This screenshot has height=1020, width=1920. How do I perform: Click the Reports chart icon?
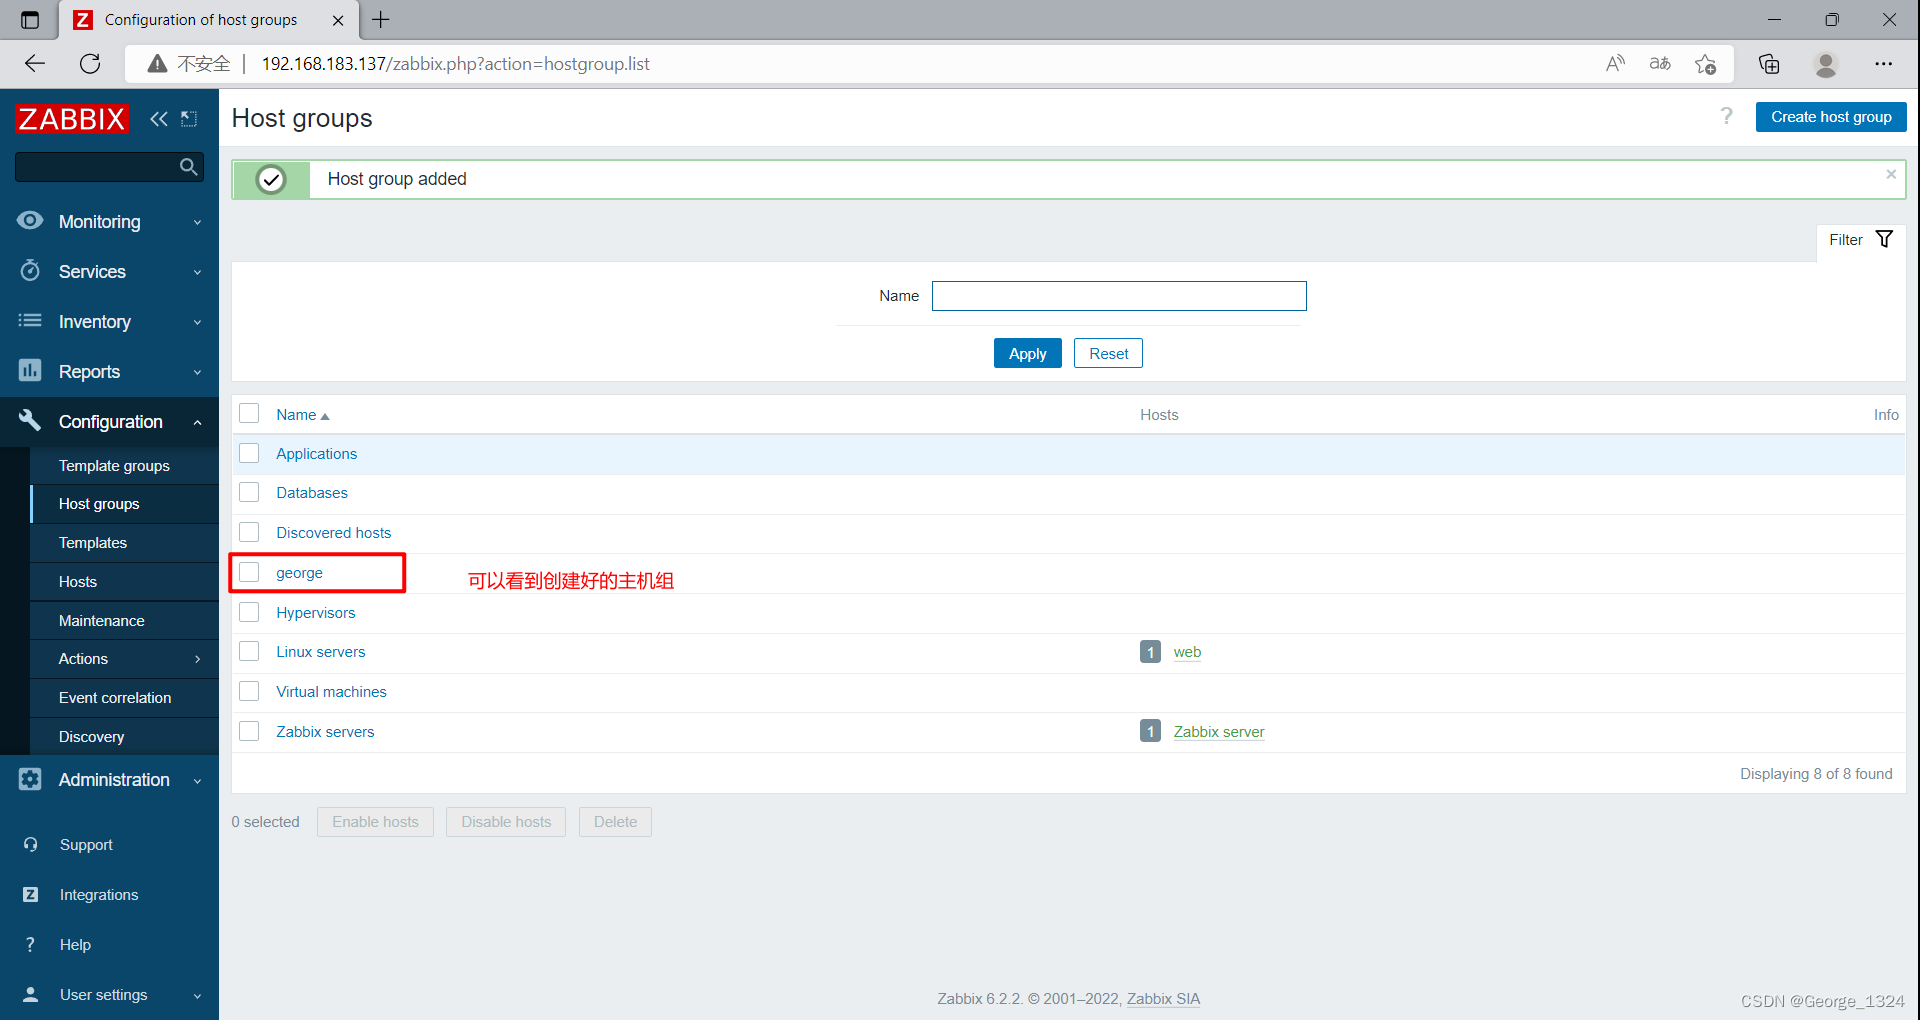point(30,371)
